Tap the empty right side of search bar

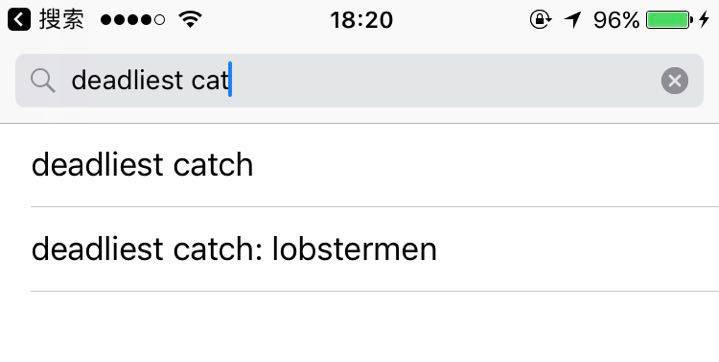[x=445, y=81]
